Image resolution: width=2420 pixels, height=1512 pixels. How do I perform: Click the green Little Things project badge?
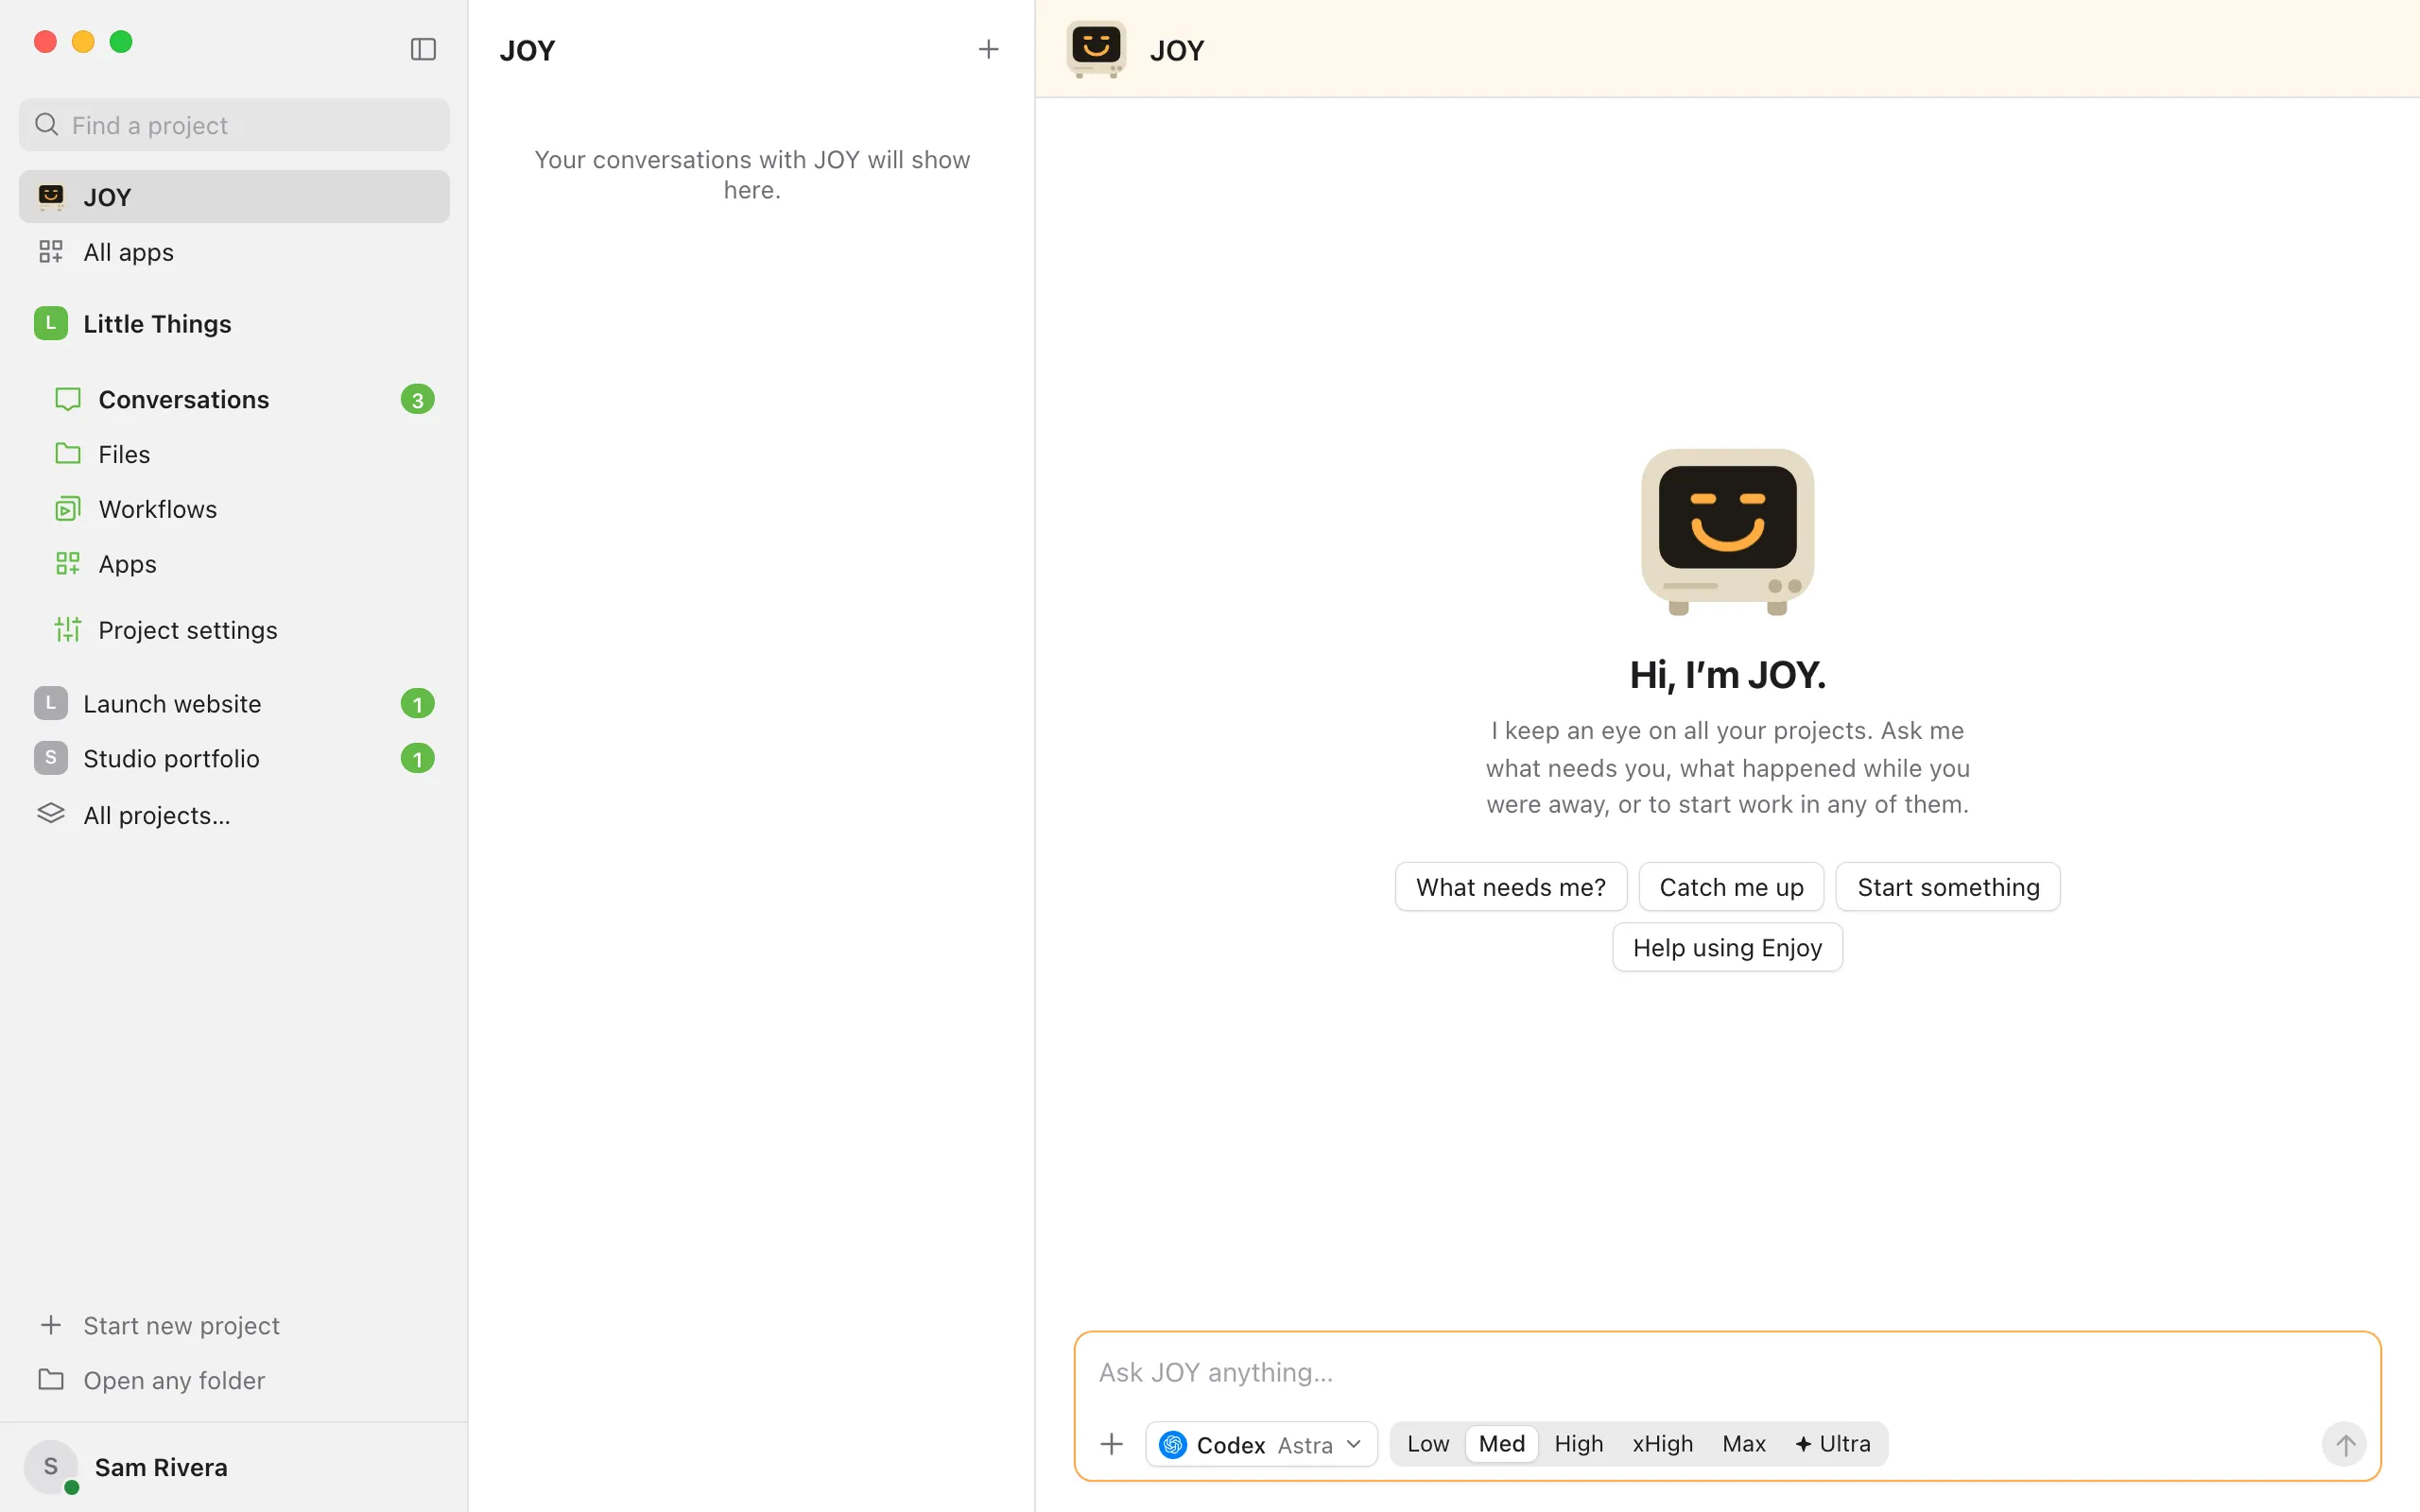point(51,323)
